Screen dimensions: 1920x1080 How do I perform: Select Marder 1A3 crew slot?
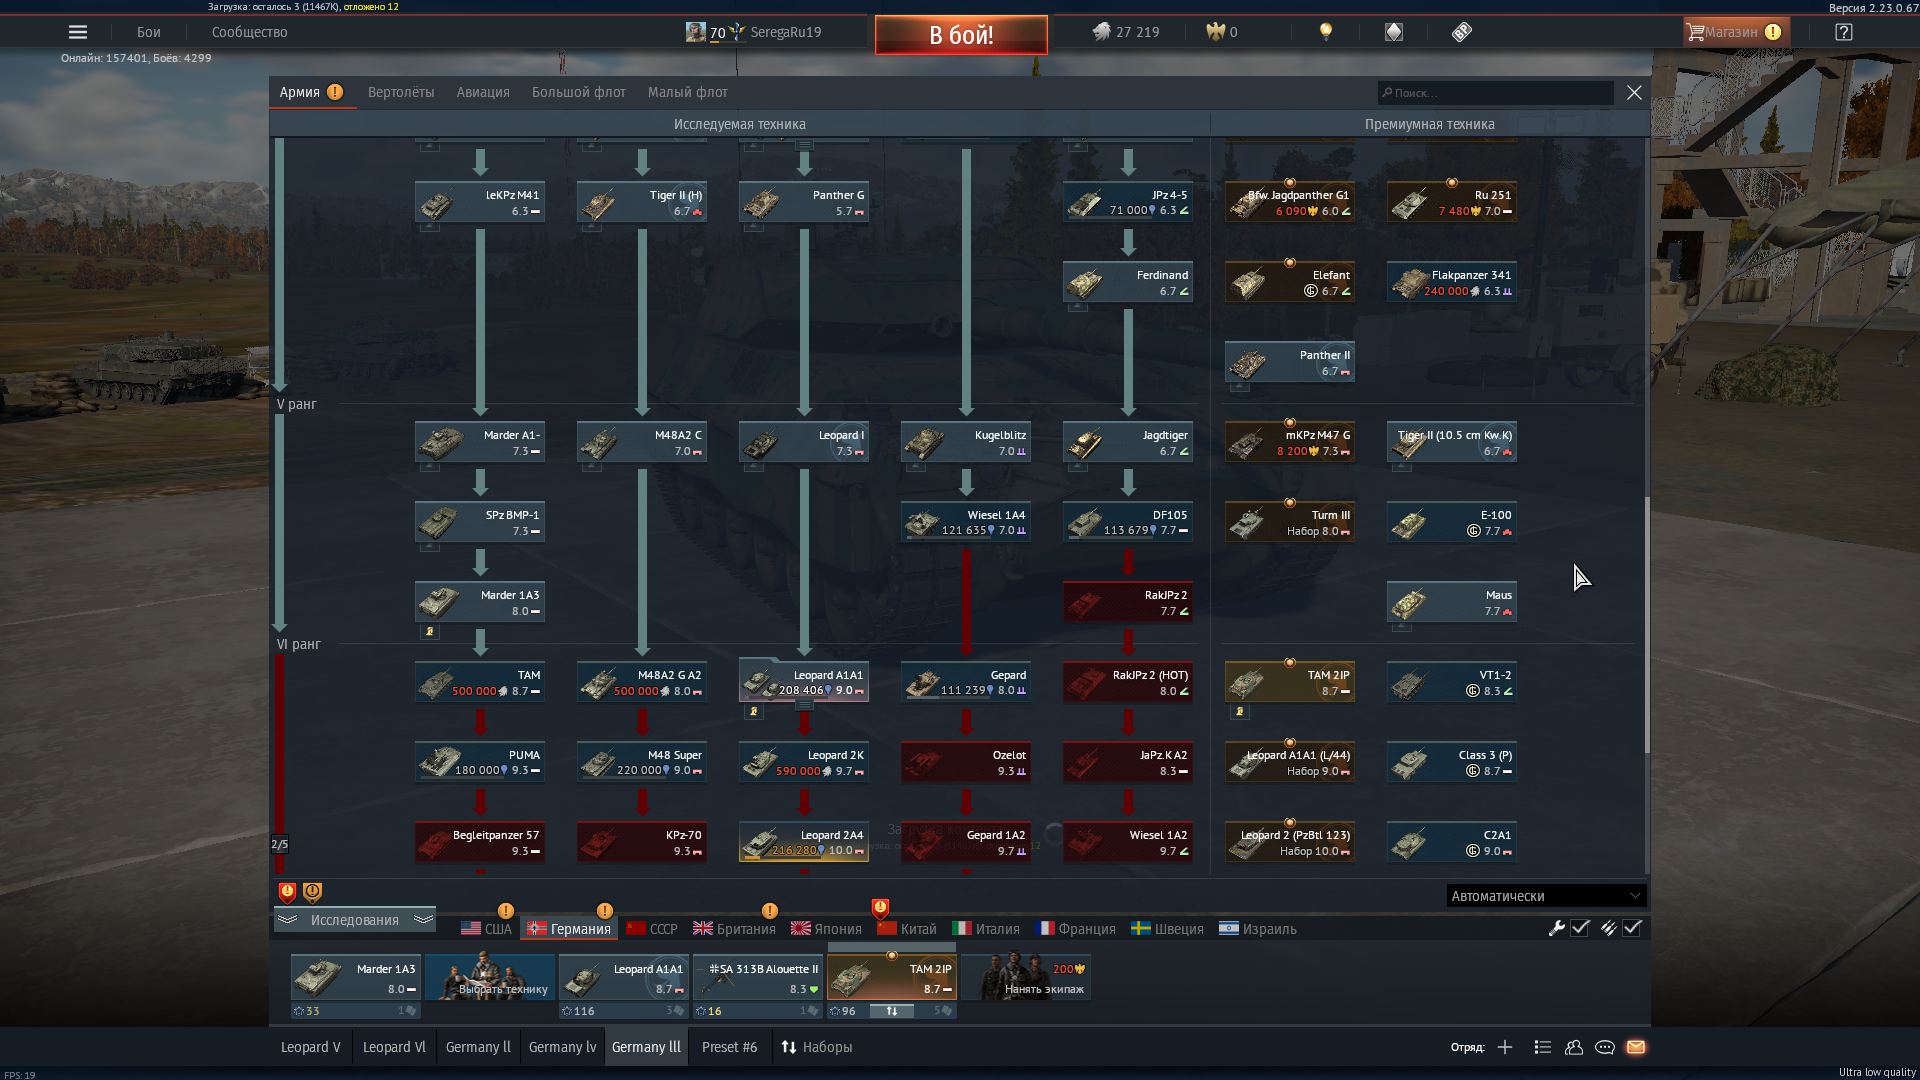[x=356, y=977]
